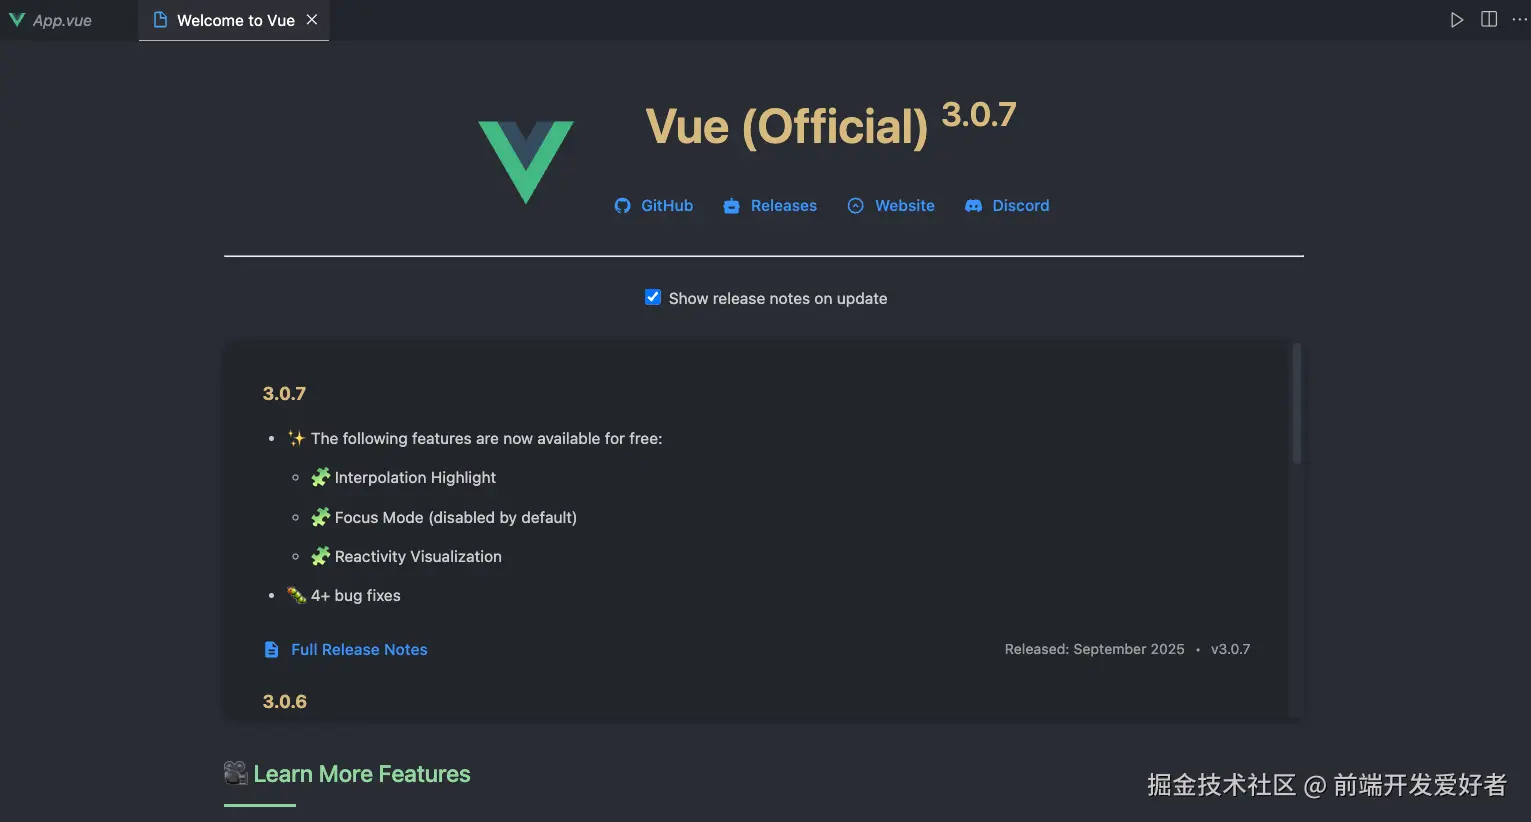Open the Releases link text
Viewport: 1531px width, 822px height.
tap(783, 206)
